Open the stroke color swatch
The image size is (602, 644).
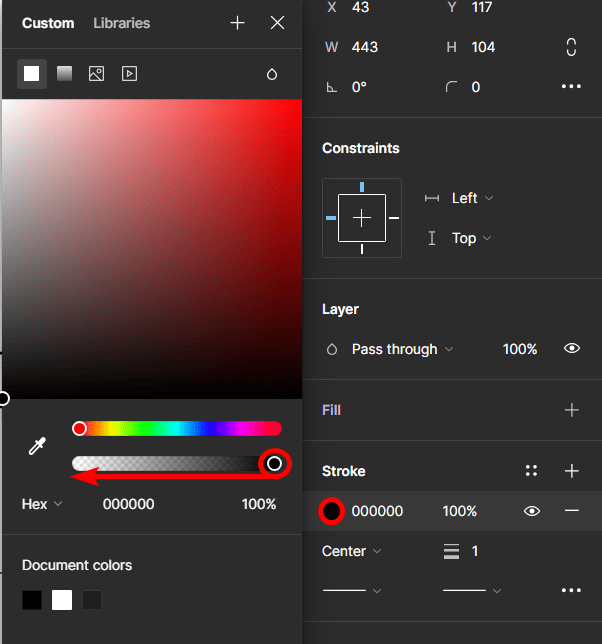click(x=331, y=511)
